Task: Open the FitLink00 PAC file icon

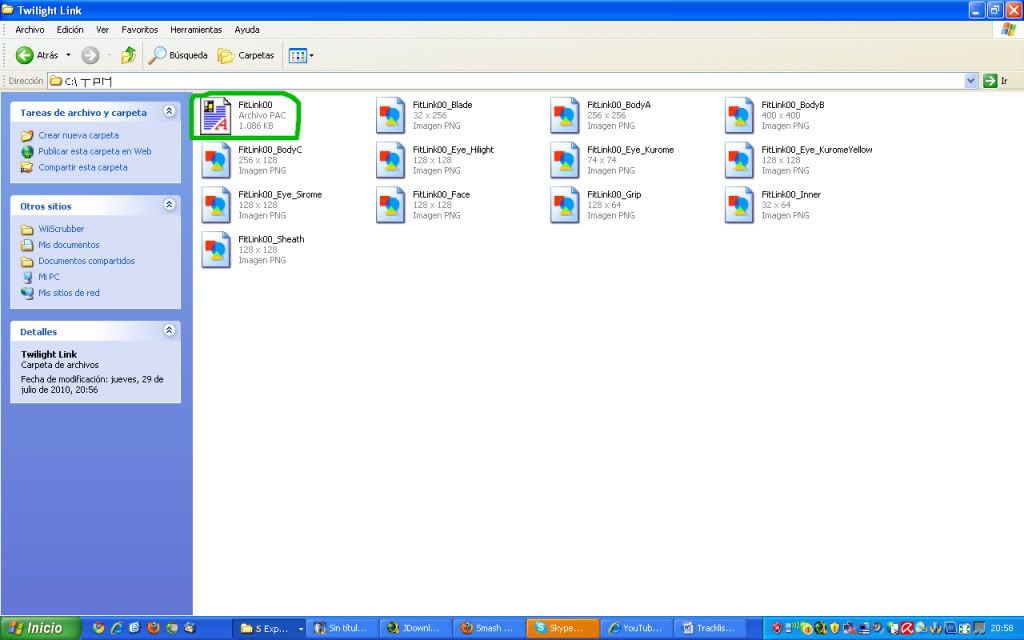Action: tap(217, 116)
